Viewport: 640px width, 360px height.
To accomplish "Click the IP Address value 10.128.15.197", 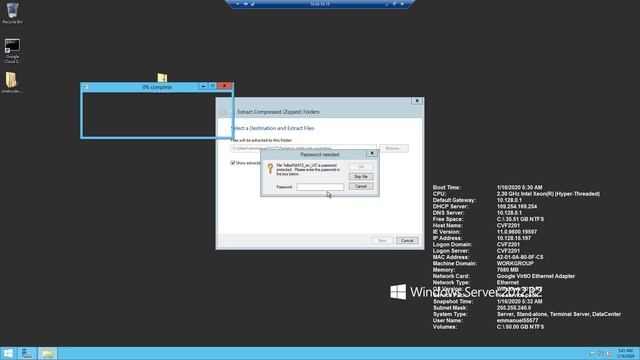I will tap(514, 238).
